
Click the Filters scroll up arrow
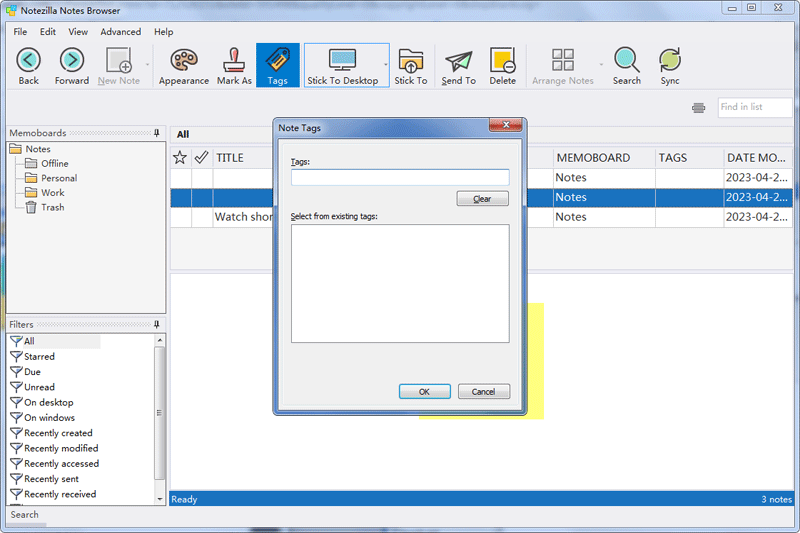[160, 340]
